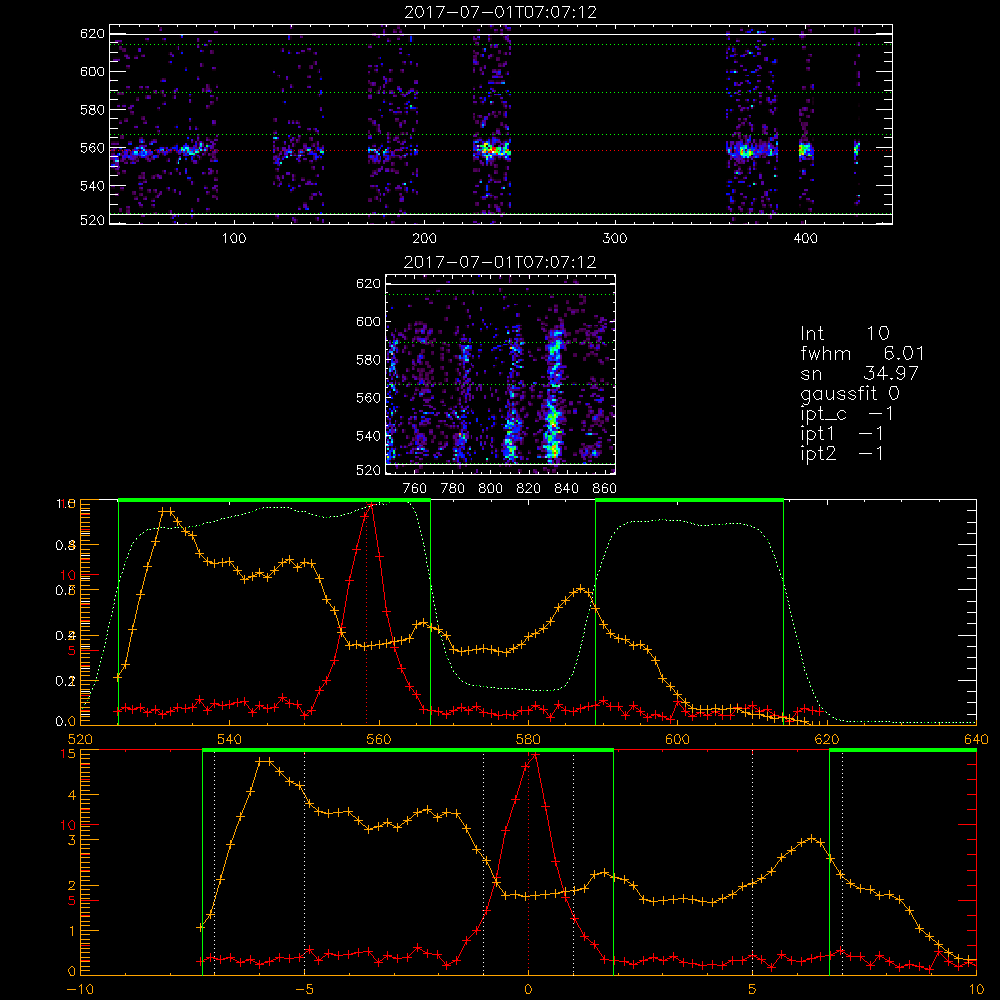Select the 'Int 10' readout text
Screen dimensions: 1000x1000
845,334
